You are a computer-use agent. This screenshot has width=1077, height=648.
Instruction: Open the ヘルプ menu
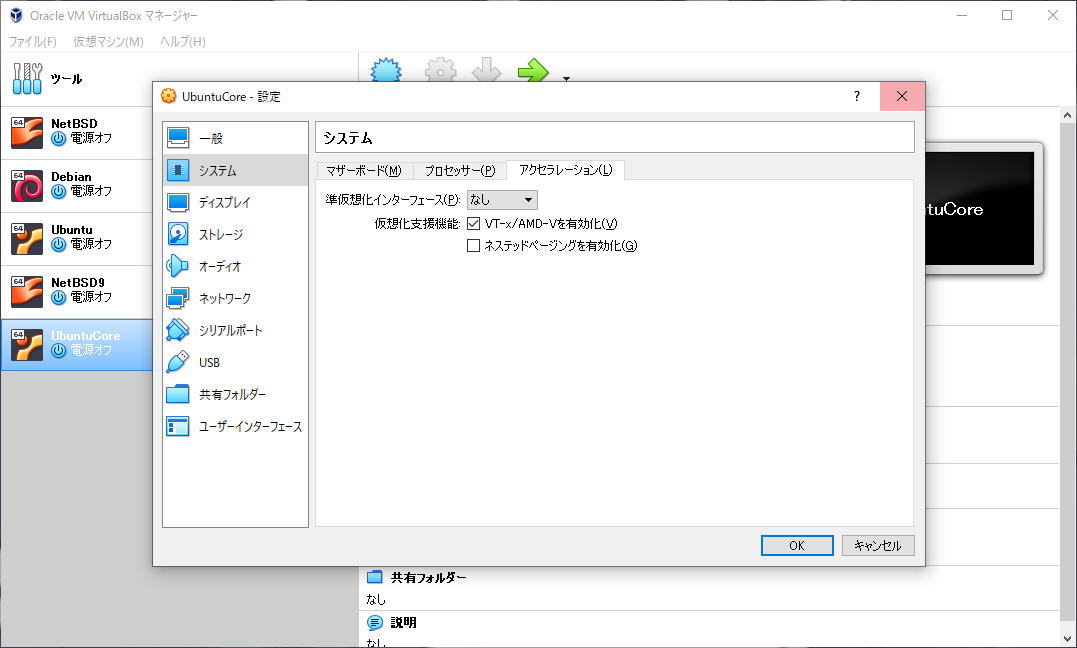click(x=183, y=41)
